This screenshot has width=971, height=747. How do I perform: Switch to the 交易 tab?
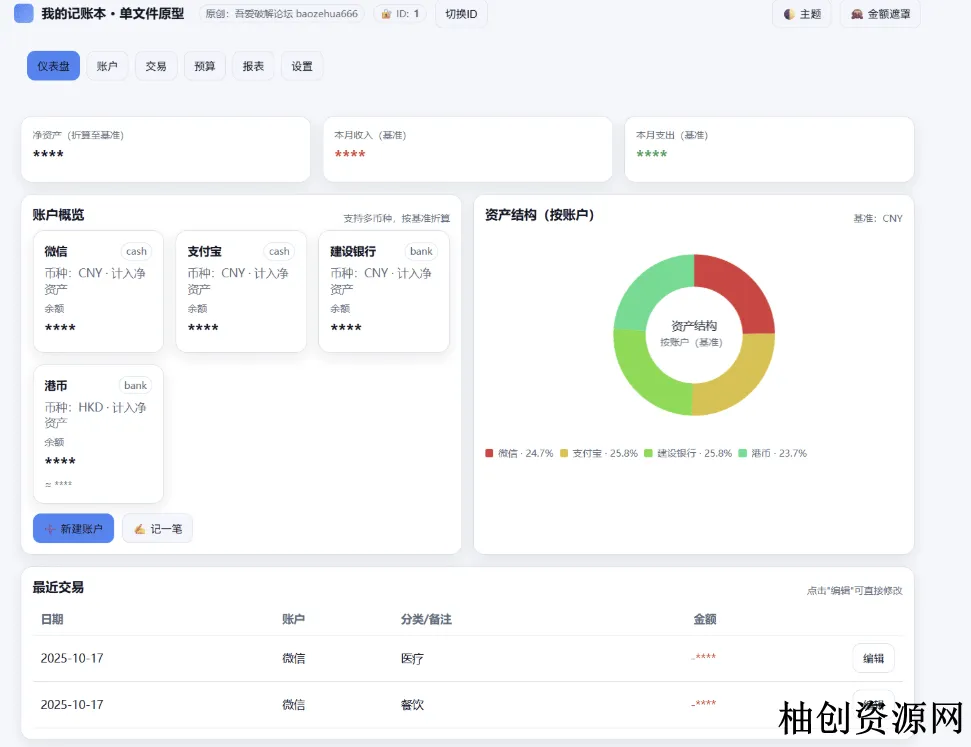pos(156,66)
